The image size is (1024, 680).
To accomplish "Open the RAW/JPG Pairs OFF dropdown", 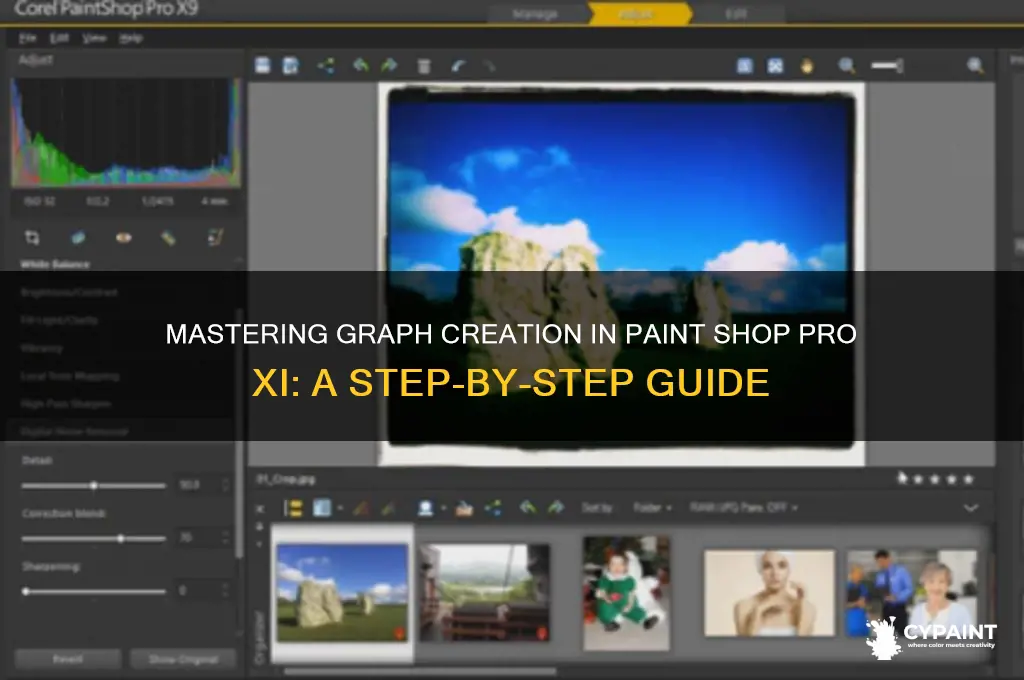I will (744, 508).
